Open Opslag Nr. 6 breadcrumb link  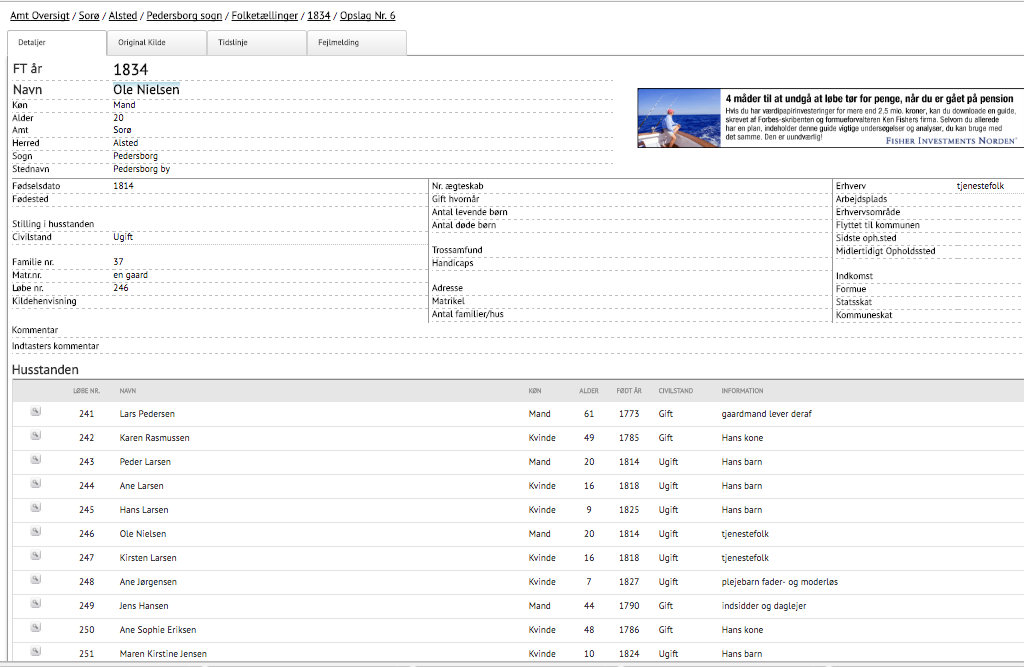pos(368,16)
